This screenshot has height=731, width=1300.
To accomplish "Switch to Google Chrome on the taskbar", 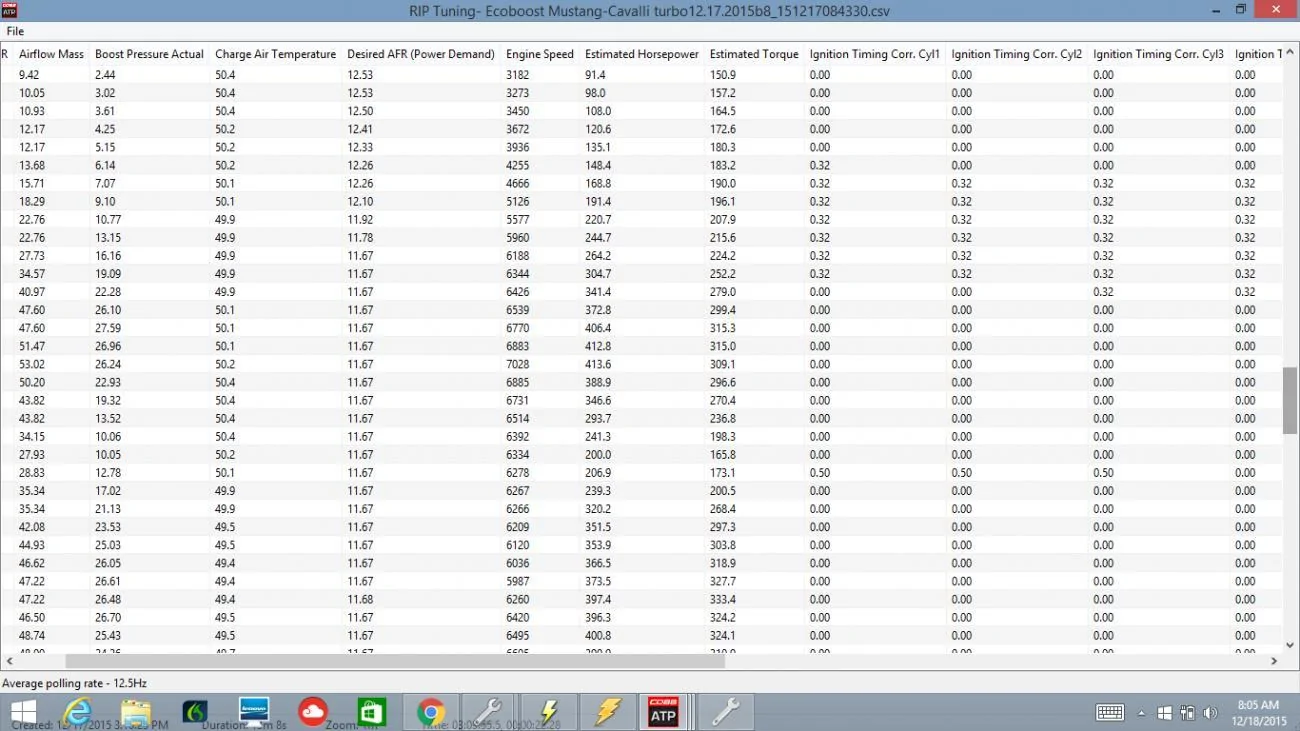I will (432, 712).
